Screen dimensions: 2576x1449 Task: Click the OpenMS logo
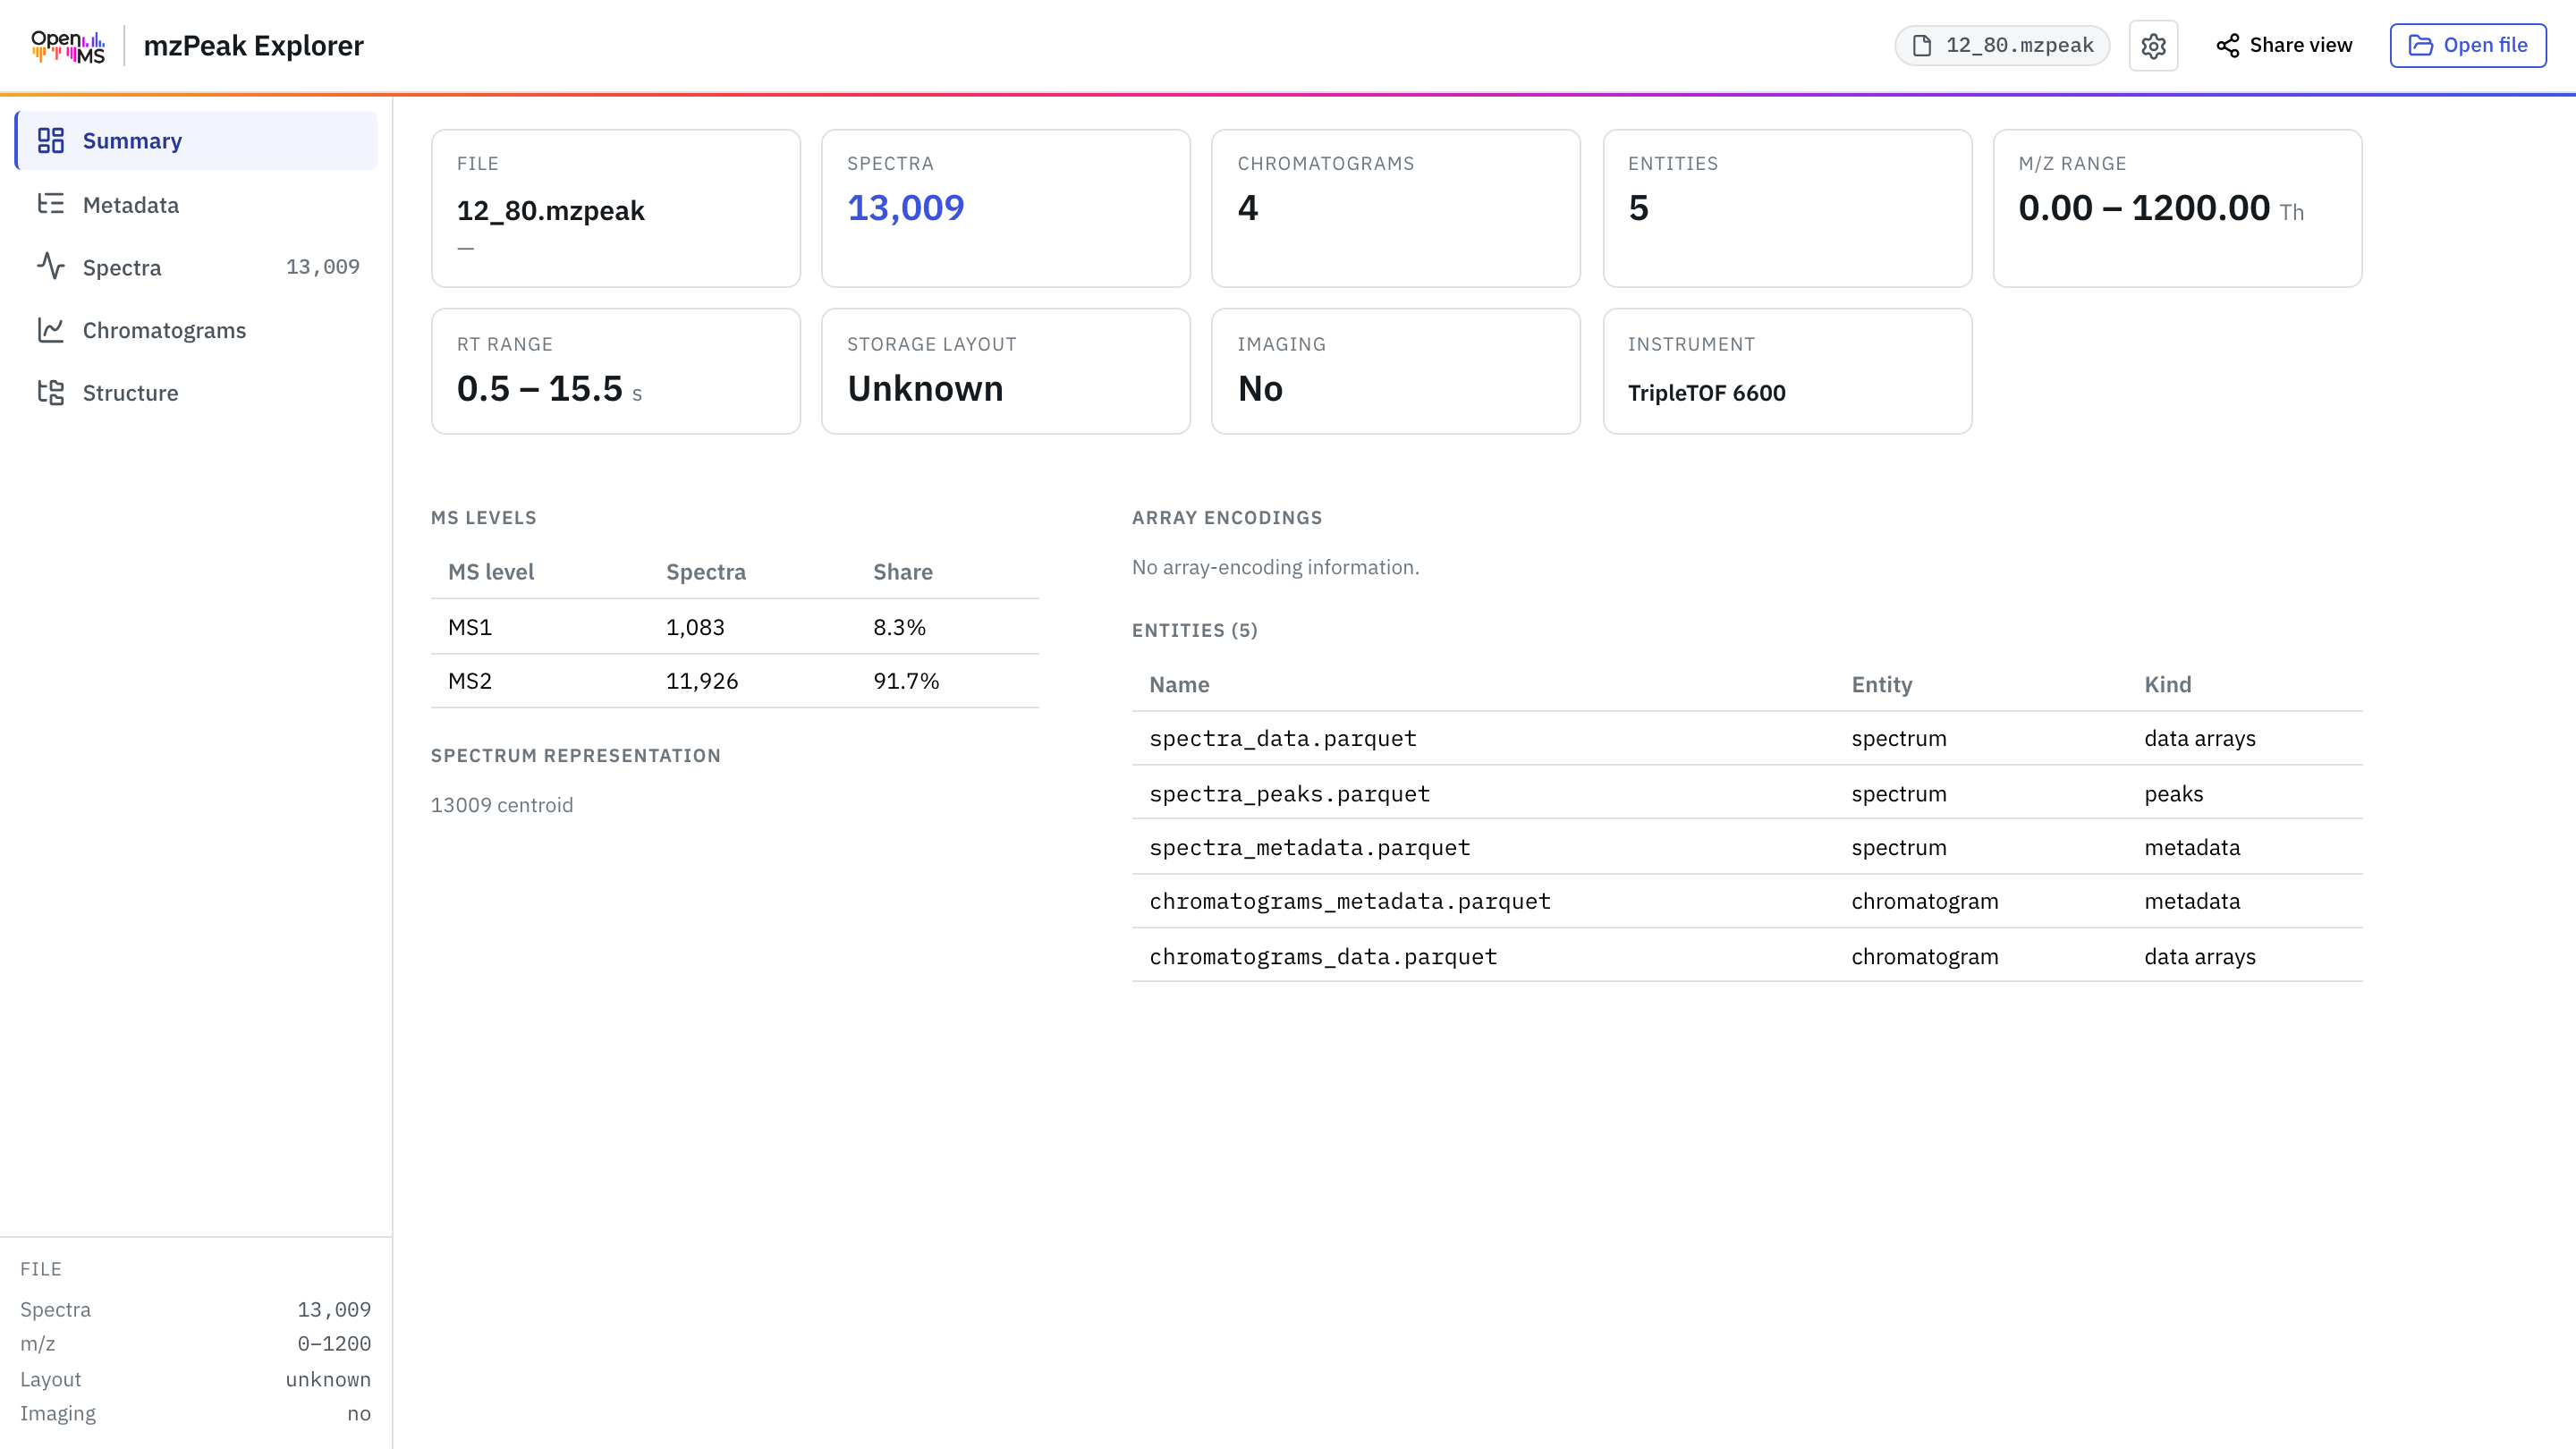68,46
